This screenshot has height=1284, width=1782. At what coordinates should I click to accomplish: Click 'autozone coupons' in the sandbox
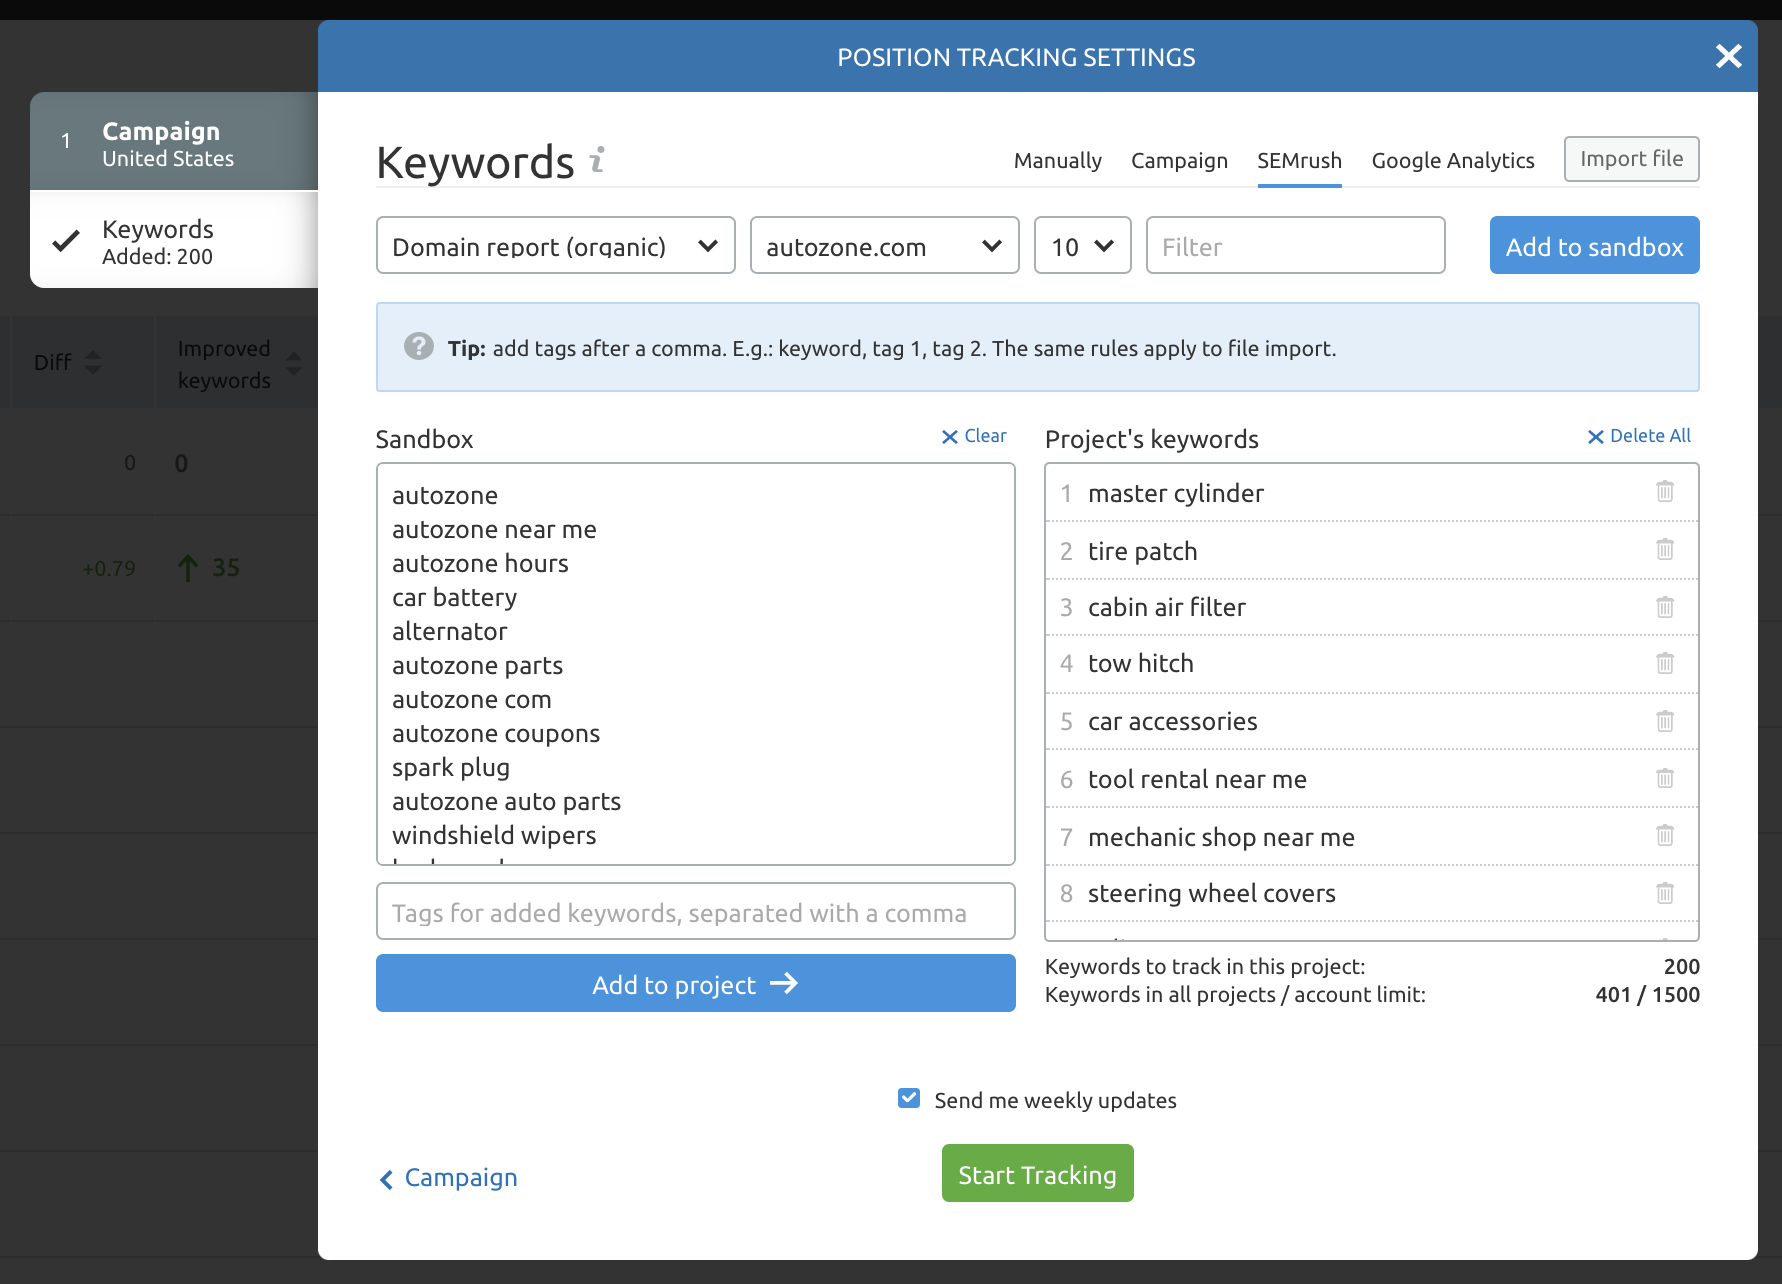pos(495,733)
